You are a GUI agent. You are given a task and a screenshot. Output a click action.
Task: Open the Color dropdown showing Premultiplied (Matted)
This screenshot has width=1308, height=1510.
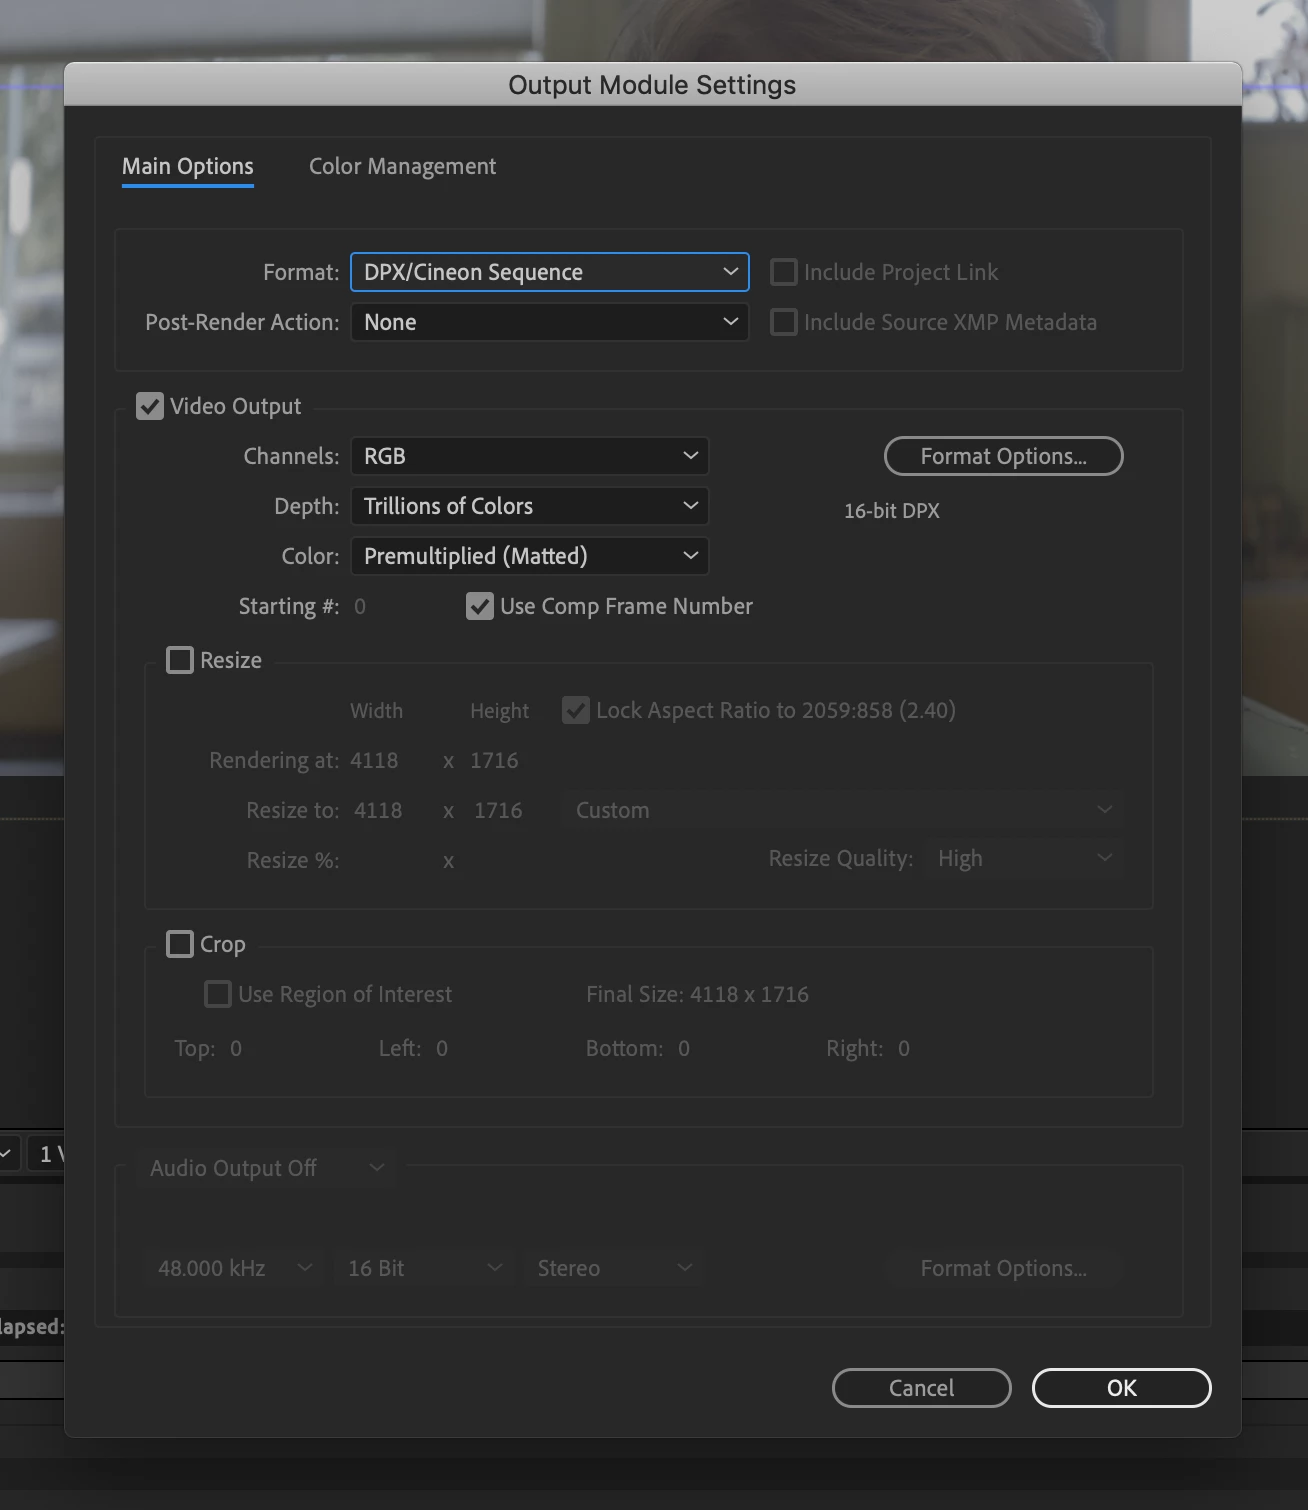[529, 556]
